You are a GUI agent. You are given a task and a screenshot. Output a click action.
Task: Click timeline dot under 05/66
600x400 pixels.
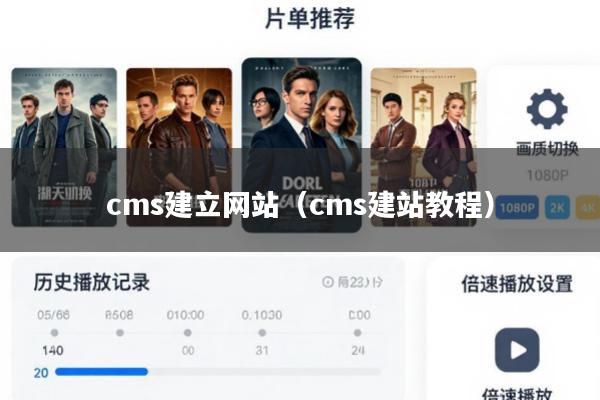(54, 333)
